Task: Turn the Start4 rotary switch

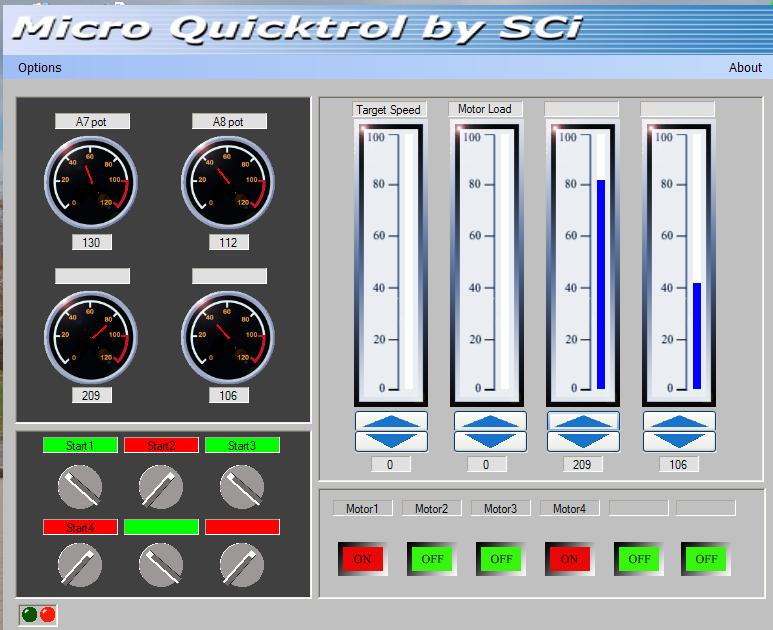Action: tap(80, 564)
